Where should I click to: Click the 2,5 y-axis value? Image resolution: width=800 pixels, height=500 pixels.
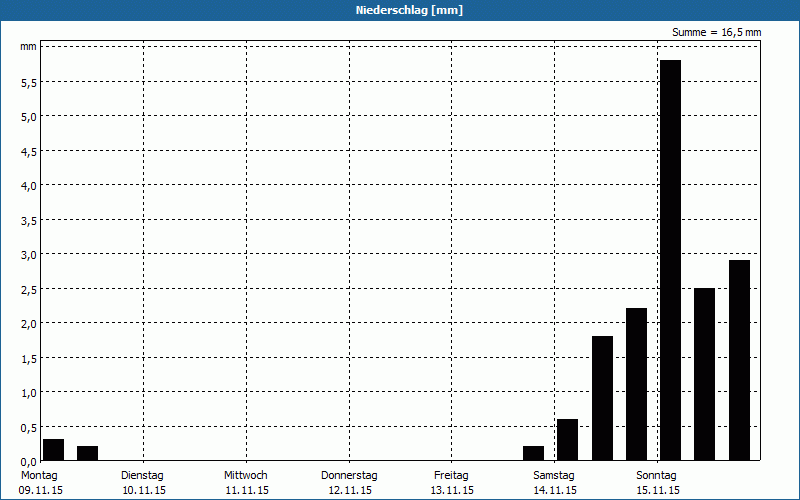pyautogui.click(x=29, y=289)
